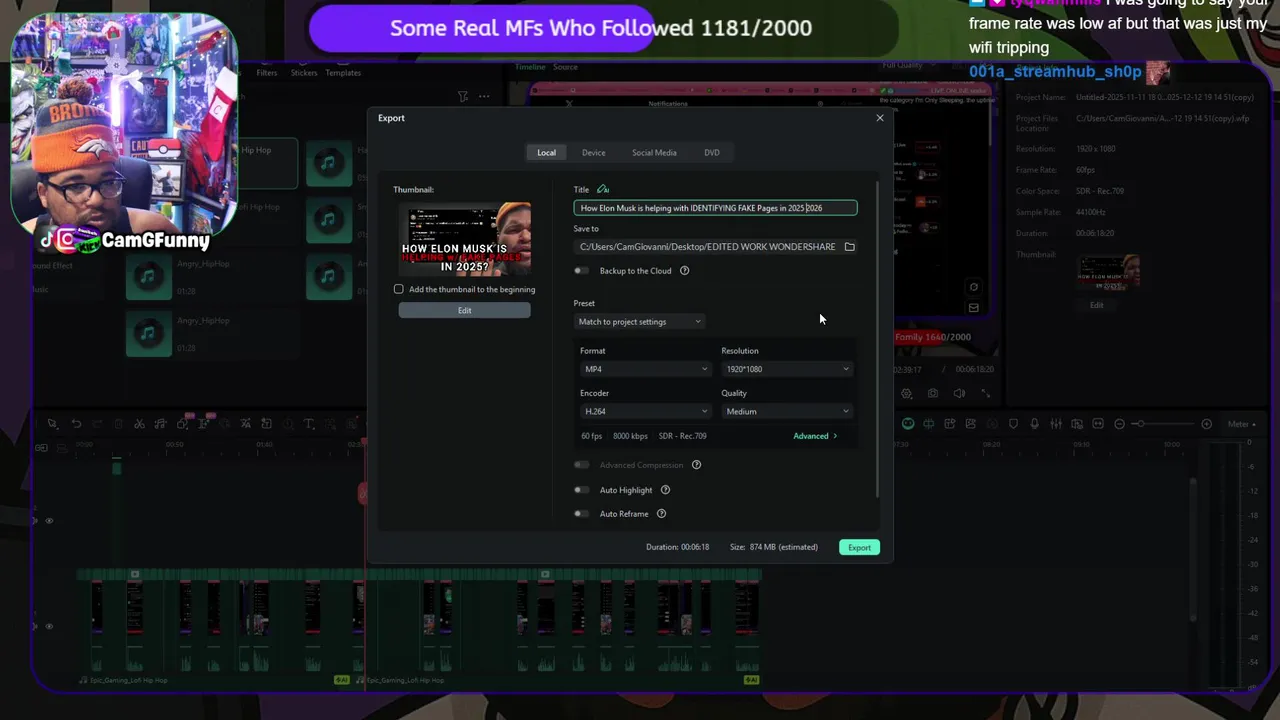Screen dimensions: 1280x720
Task: Click the preview volume speaker icon
Action: tap(959, 394)
